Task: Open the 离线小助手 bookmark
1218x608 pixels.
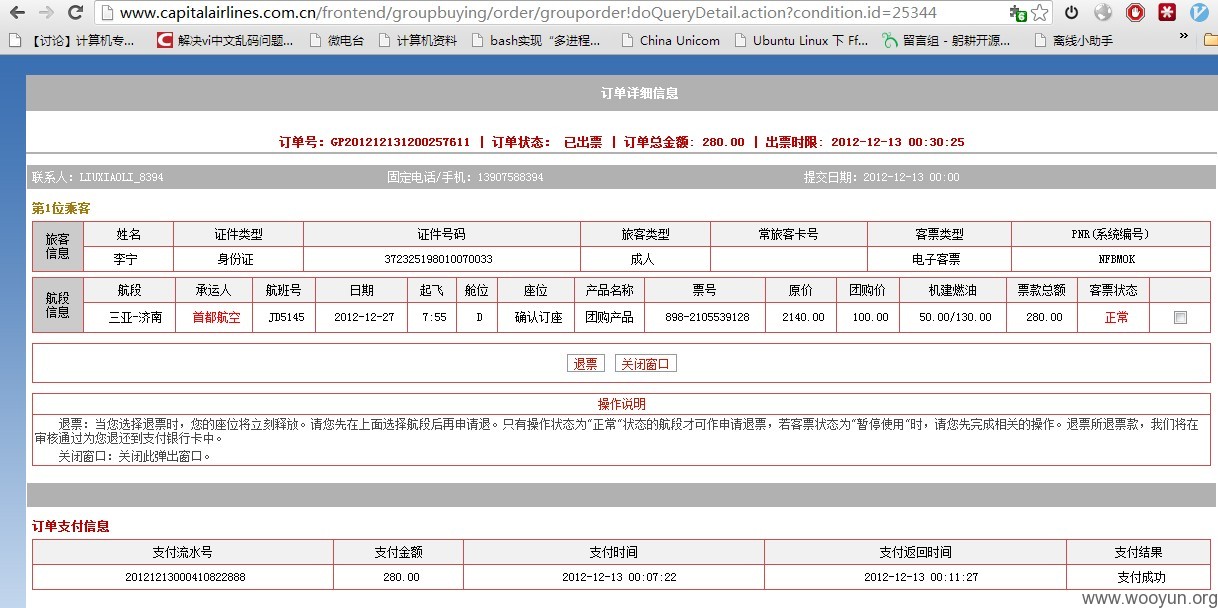Action: (1073, 41)
